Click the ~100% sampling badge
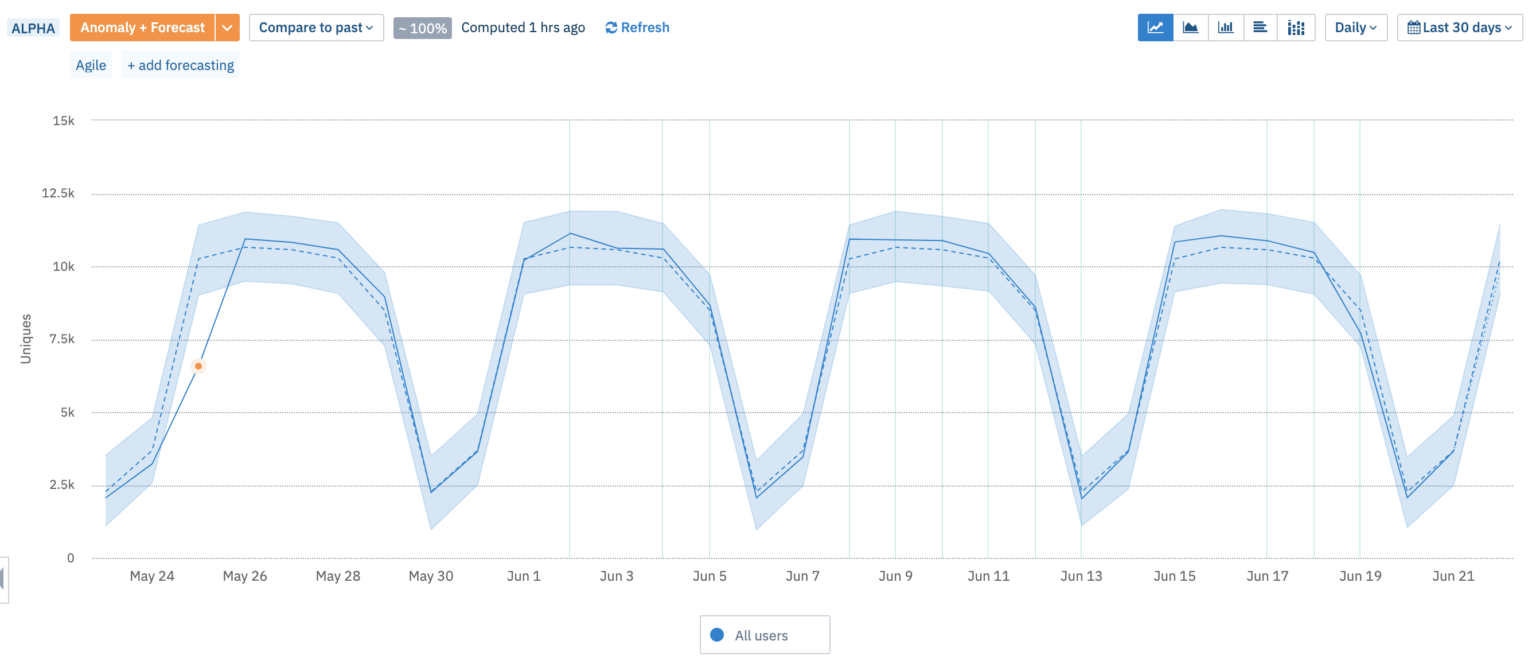This screenshot has width=1536, height=668. click(x=422, y=28)
